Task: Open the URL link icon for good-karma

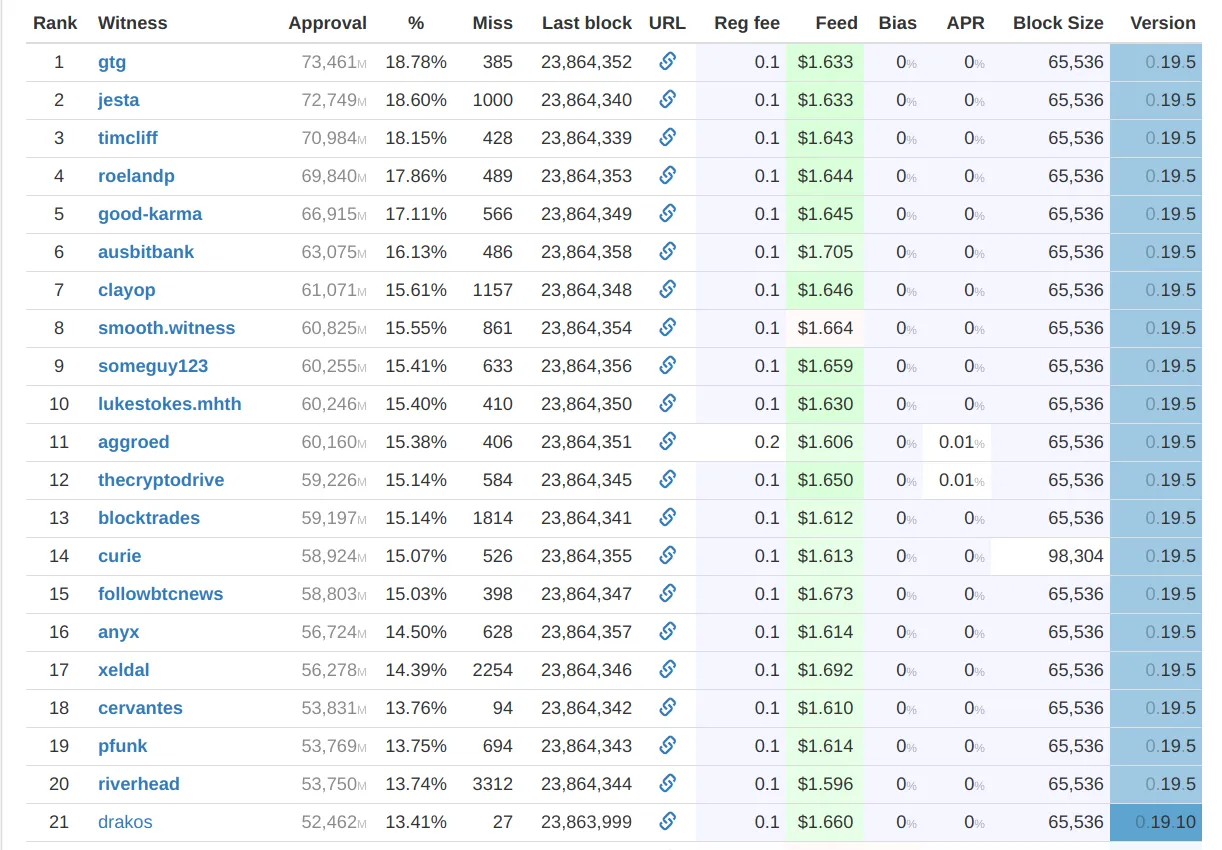Action: click(668, 213)
